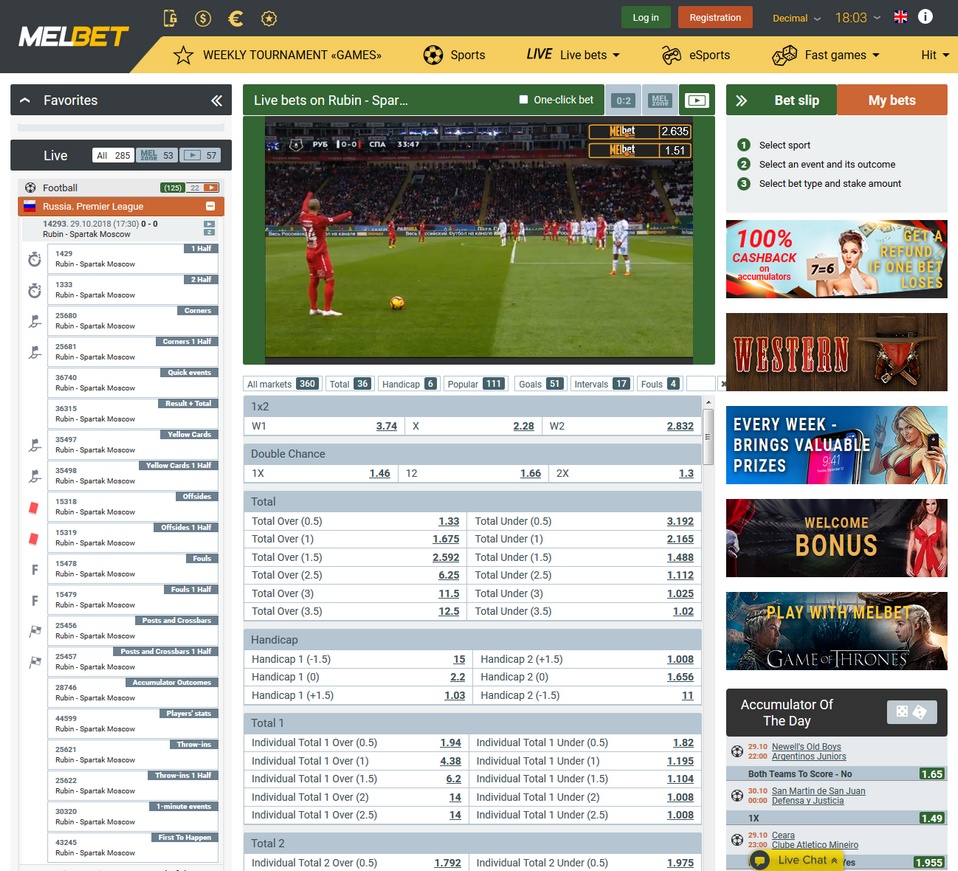Collapse the Double Chance market header
Screen dimensions: 958x871
(472, 454)
